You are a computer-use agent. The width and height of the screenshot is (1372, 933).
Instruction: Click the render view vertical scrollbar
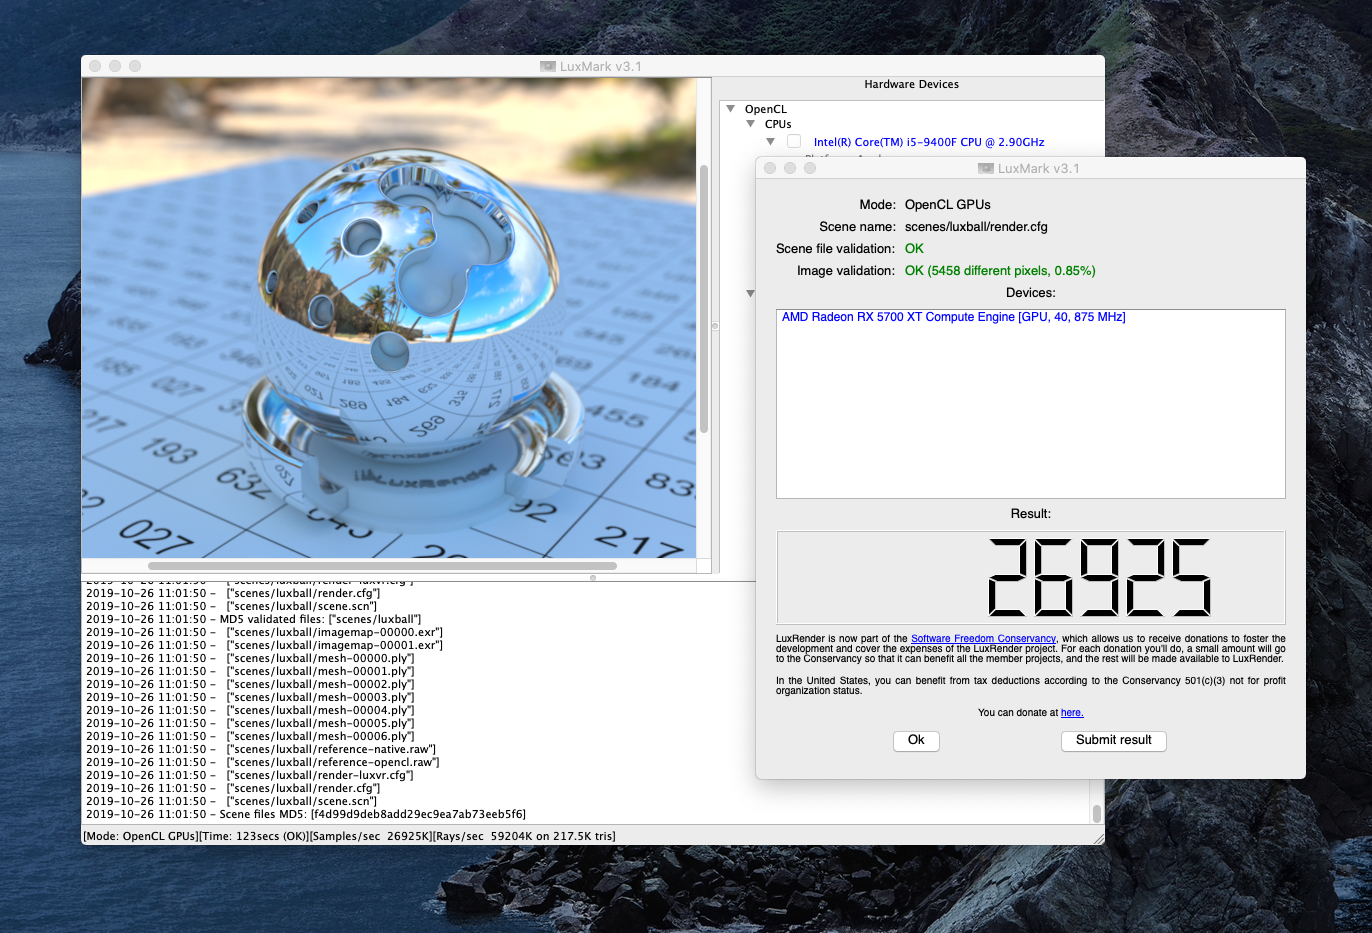click(704, 299)
